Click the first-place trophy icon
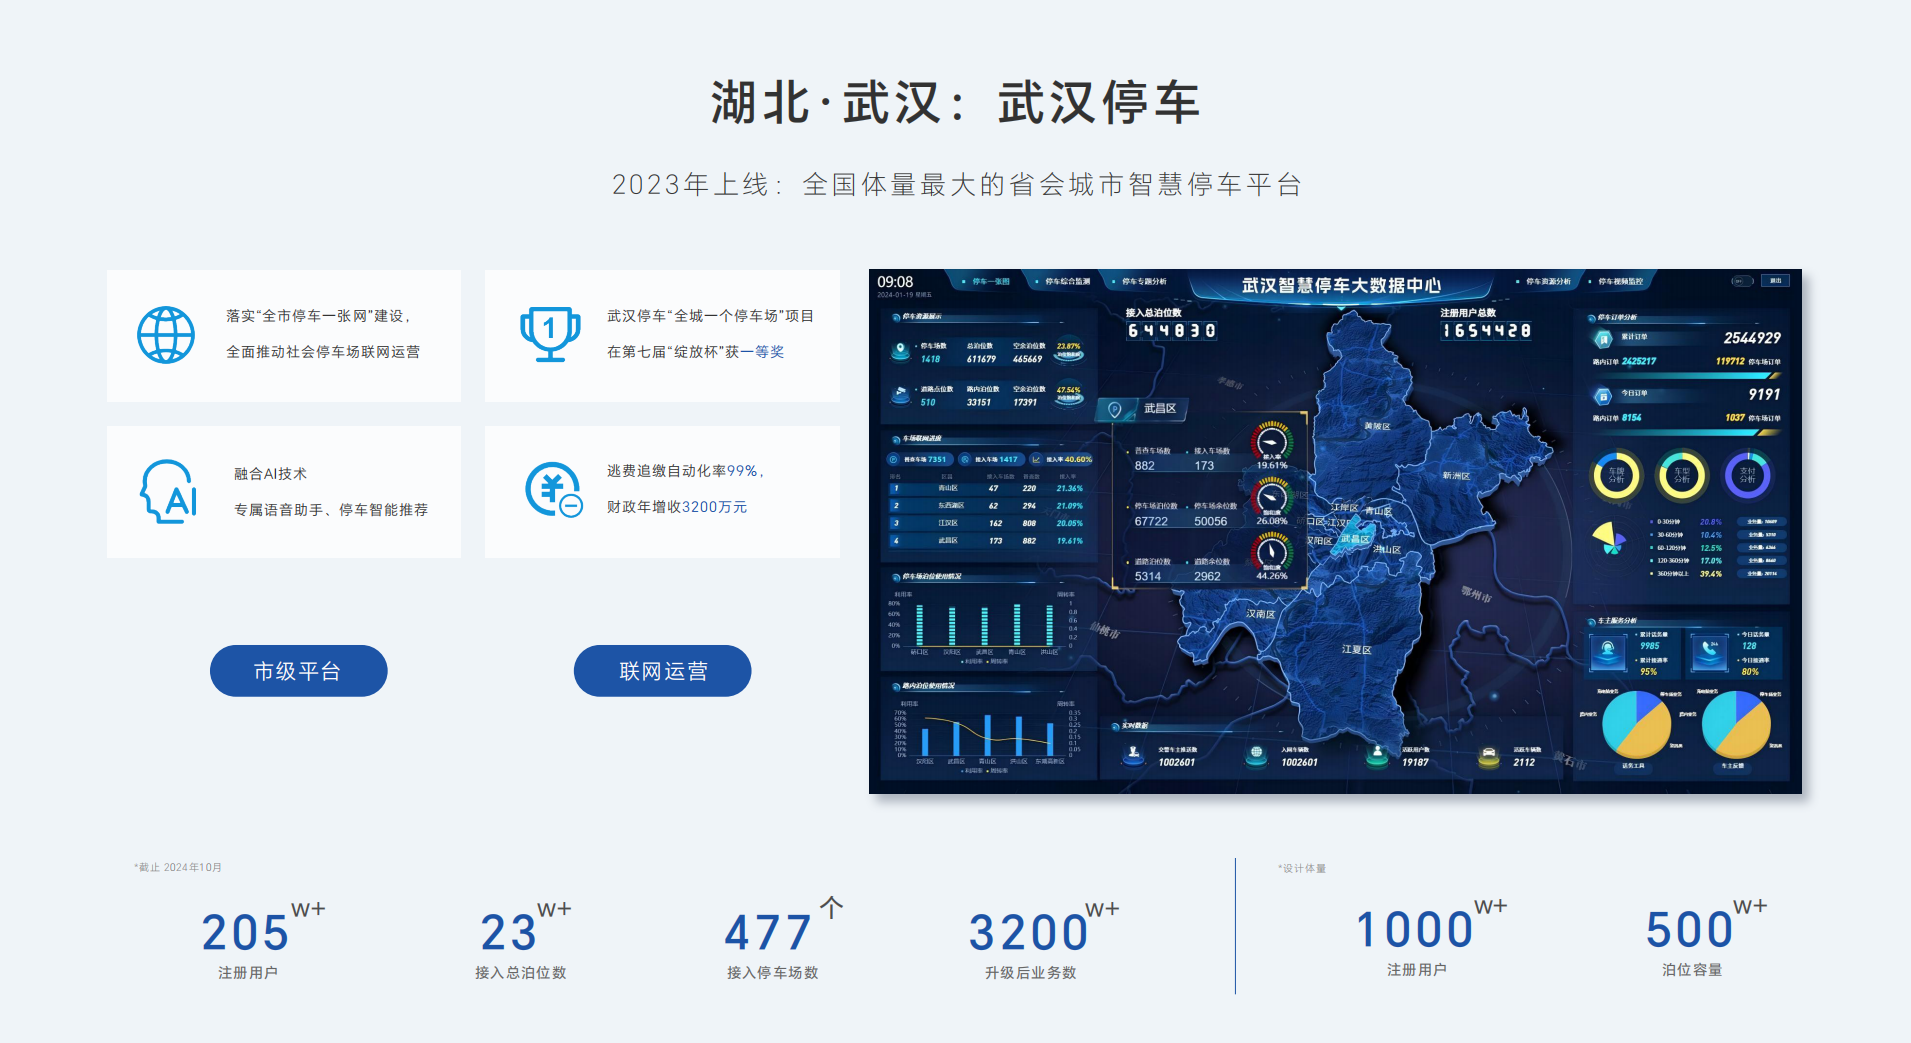 pos(550,334)
